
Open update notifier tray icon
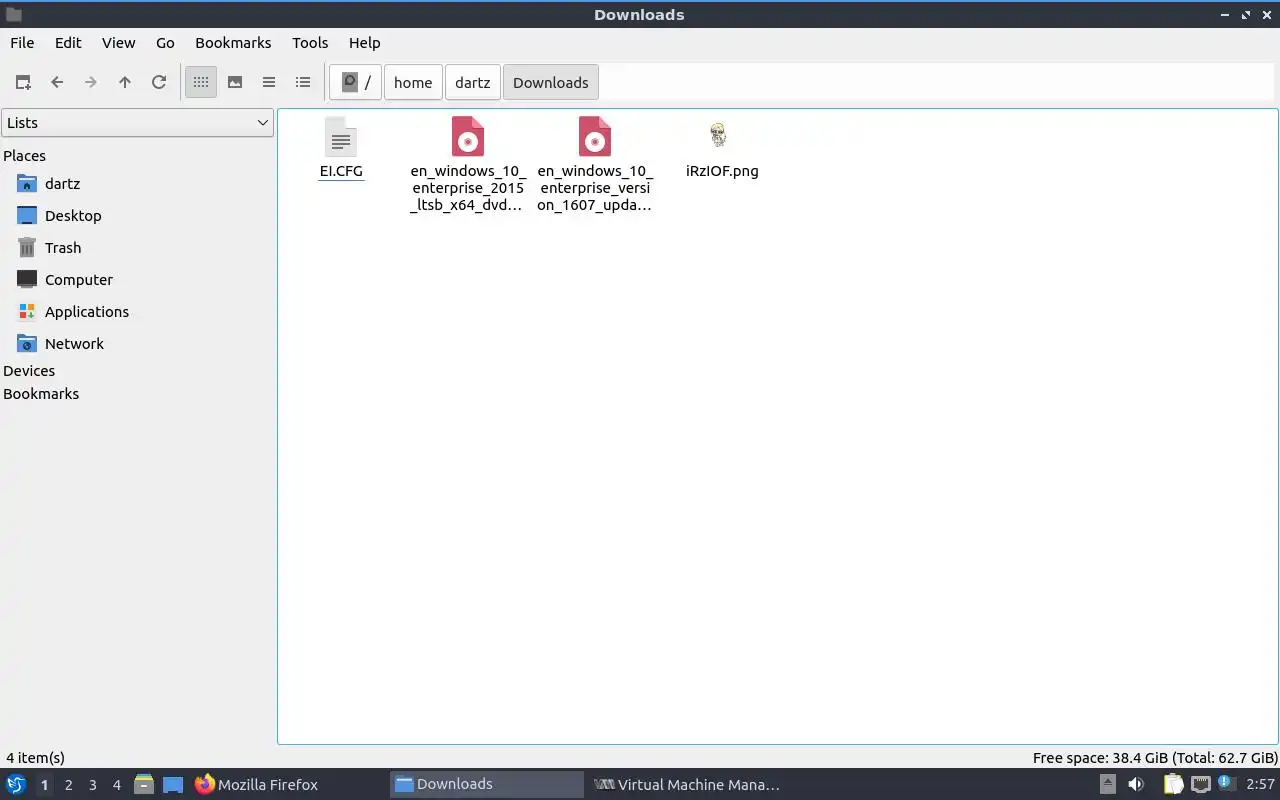tap(1226, 783)
